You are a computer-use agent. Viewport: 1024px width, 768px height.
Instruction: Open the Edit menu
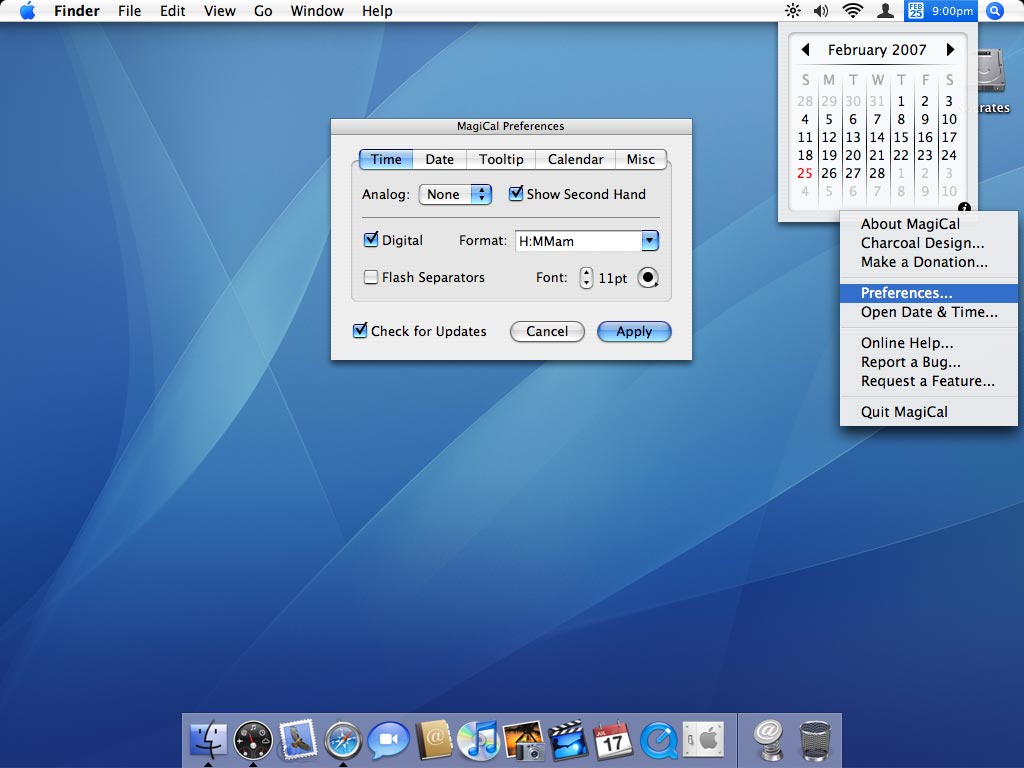[x=172, y=11]
